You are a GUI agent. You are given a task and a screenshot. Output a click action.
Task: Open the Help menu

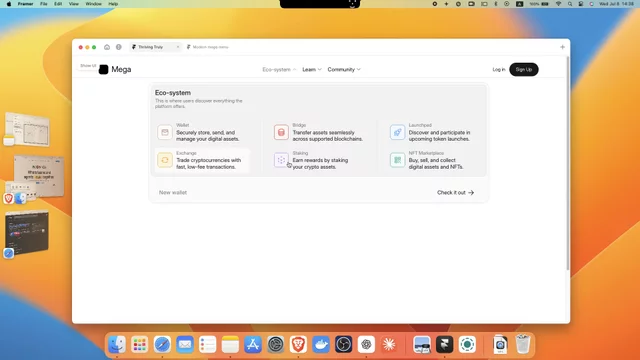click(113, 4)
